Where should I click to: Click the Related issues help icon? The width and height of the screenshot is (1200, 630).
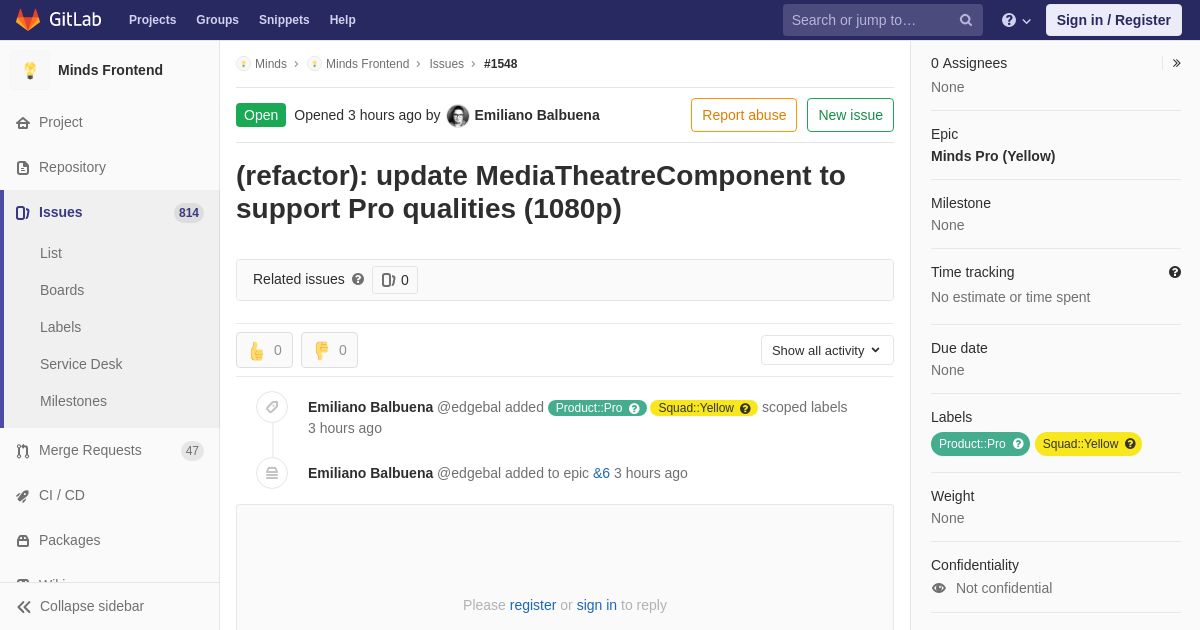358,279
